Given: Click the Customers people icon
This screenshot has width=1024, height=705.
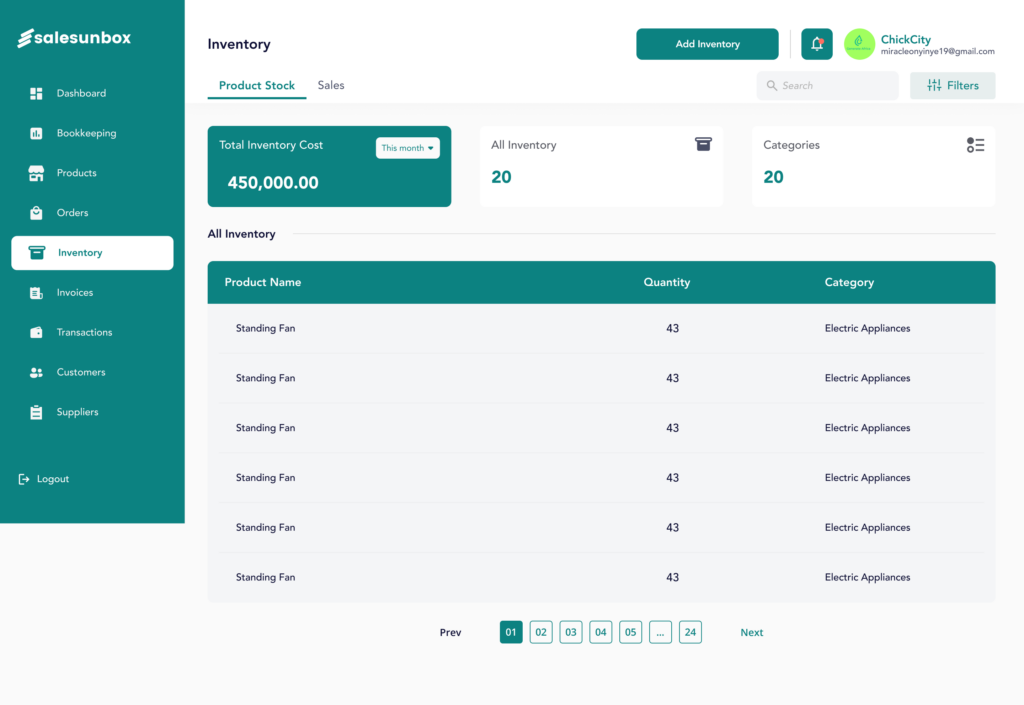Looking at the screenshot, I should [36, 372].
